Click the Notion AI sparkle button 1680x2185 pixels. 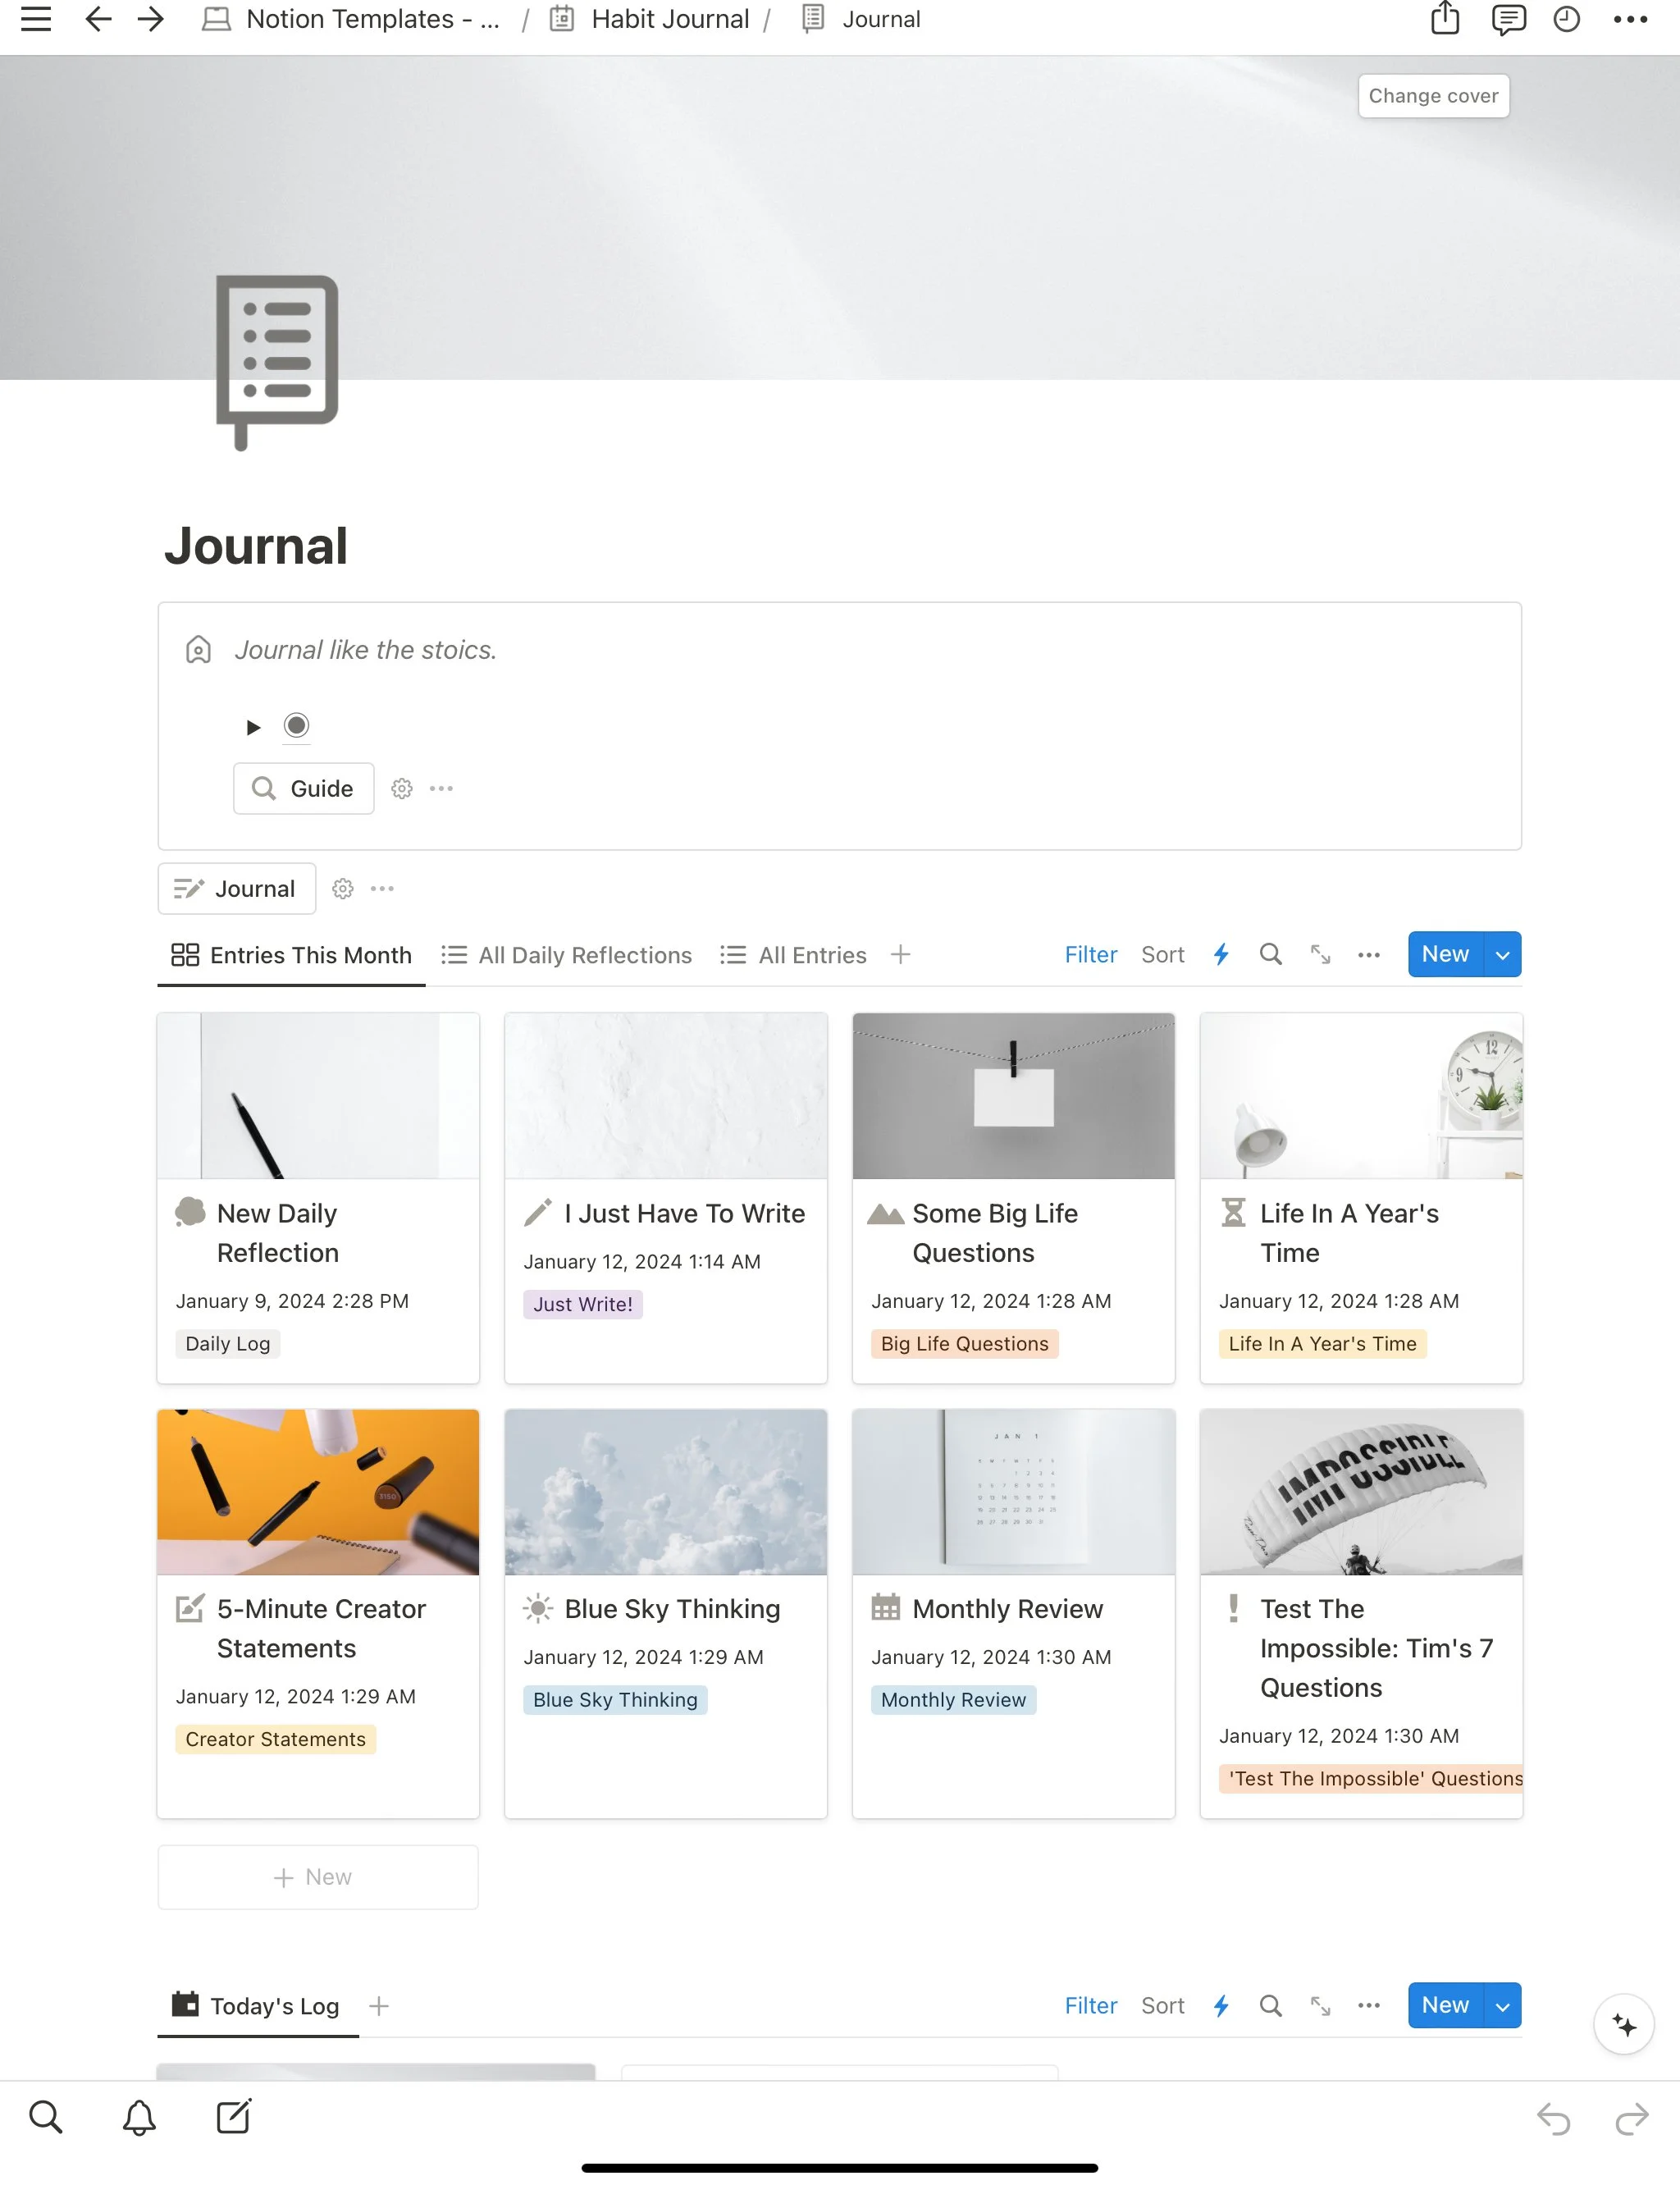click(1623, 2025)
